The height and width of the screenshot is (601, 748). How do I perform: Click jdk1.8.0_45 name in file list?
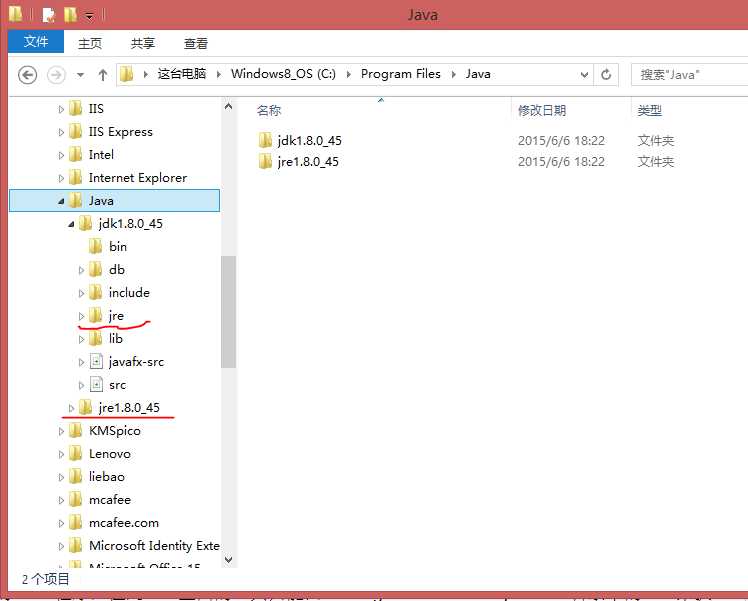click(x=310, y=141)
